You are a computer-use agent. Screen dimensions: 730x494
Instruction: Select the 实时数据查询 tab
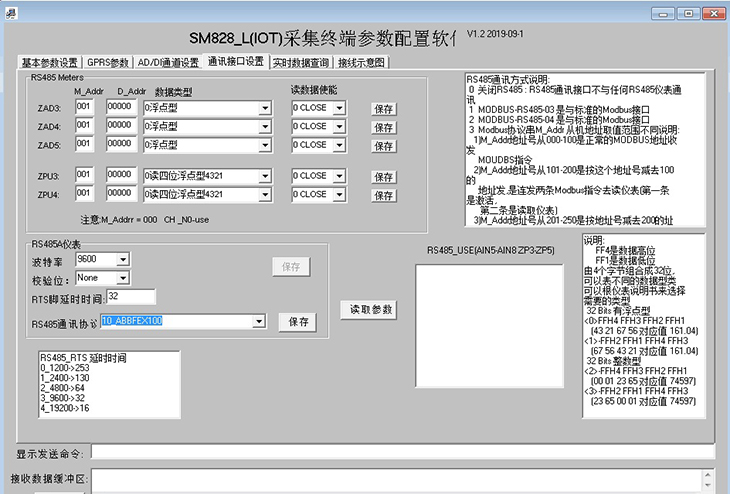[301, 62]
